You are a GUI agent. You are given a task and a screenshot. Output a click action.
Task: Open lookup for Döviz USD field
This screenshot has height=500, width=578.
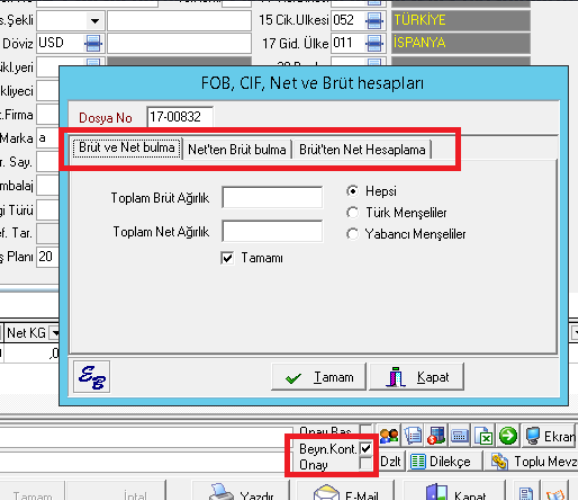click(x=93, y=43)
